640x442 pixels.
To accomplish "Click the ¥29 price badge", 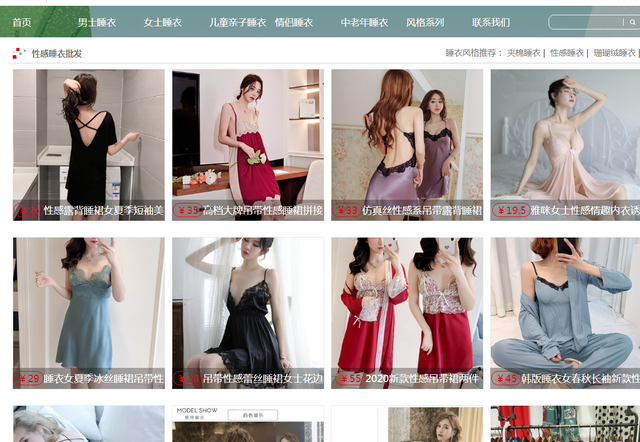I will (x=28, y=379).
